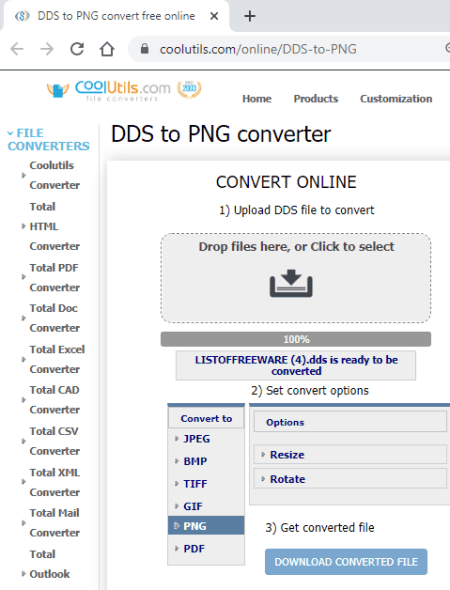Screen dimensions: 450x590
Task: Open a new browser tab
Action: [x=249, y=16]
